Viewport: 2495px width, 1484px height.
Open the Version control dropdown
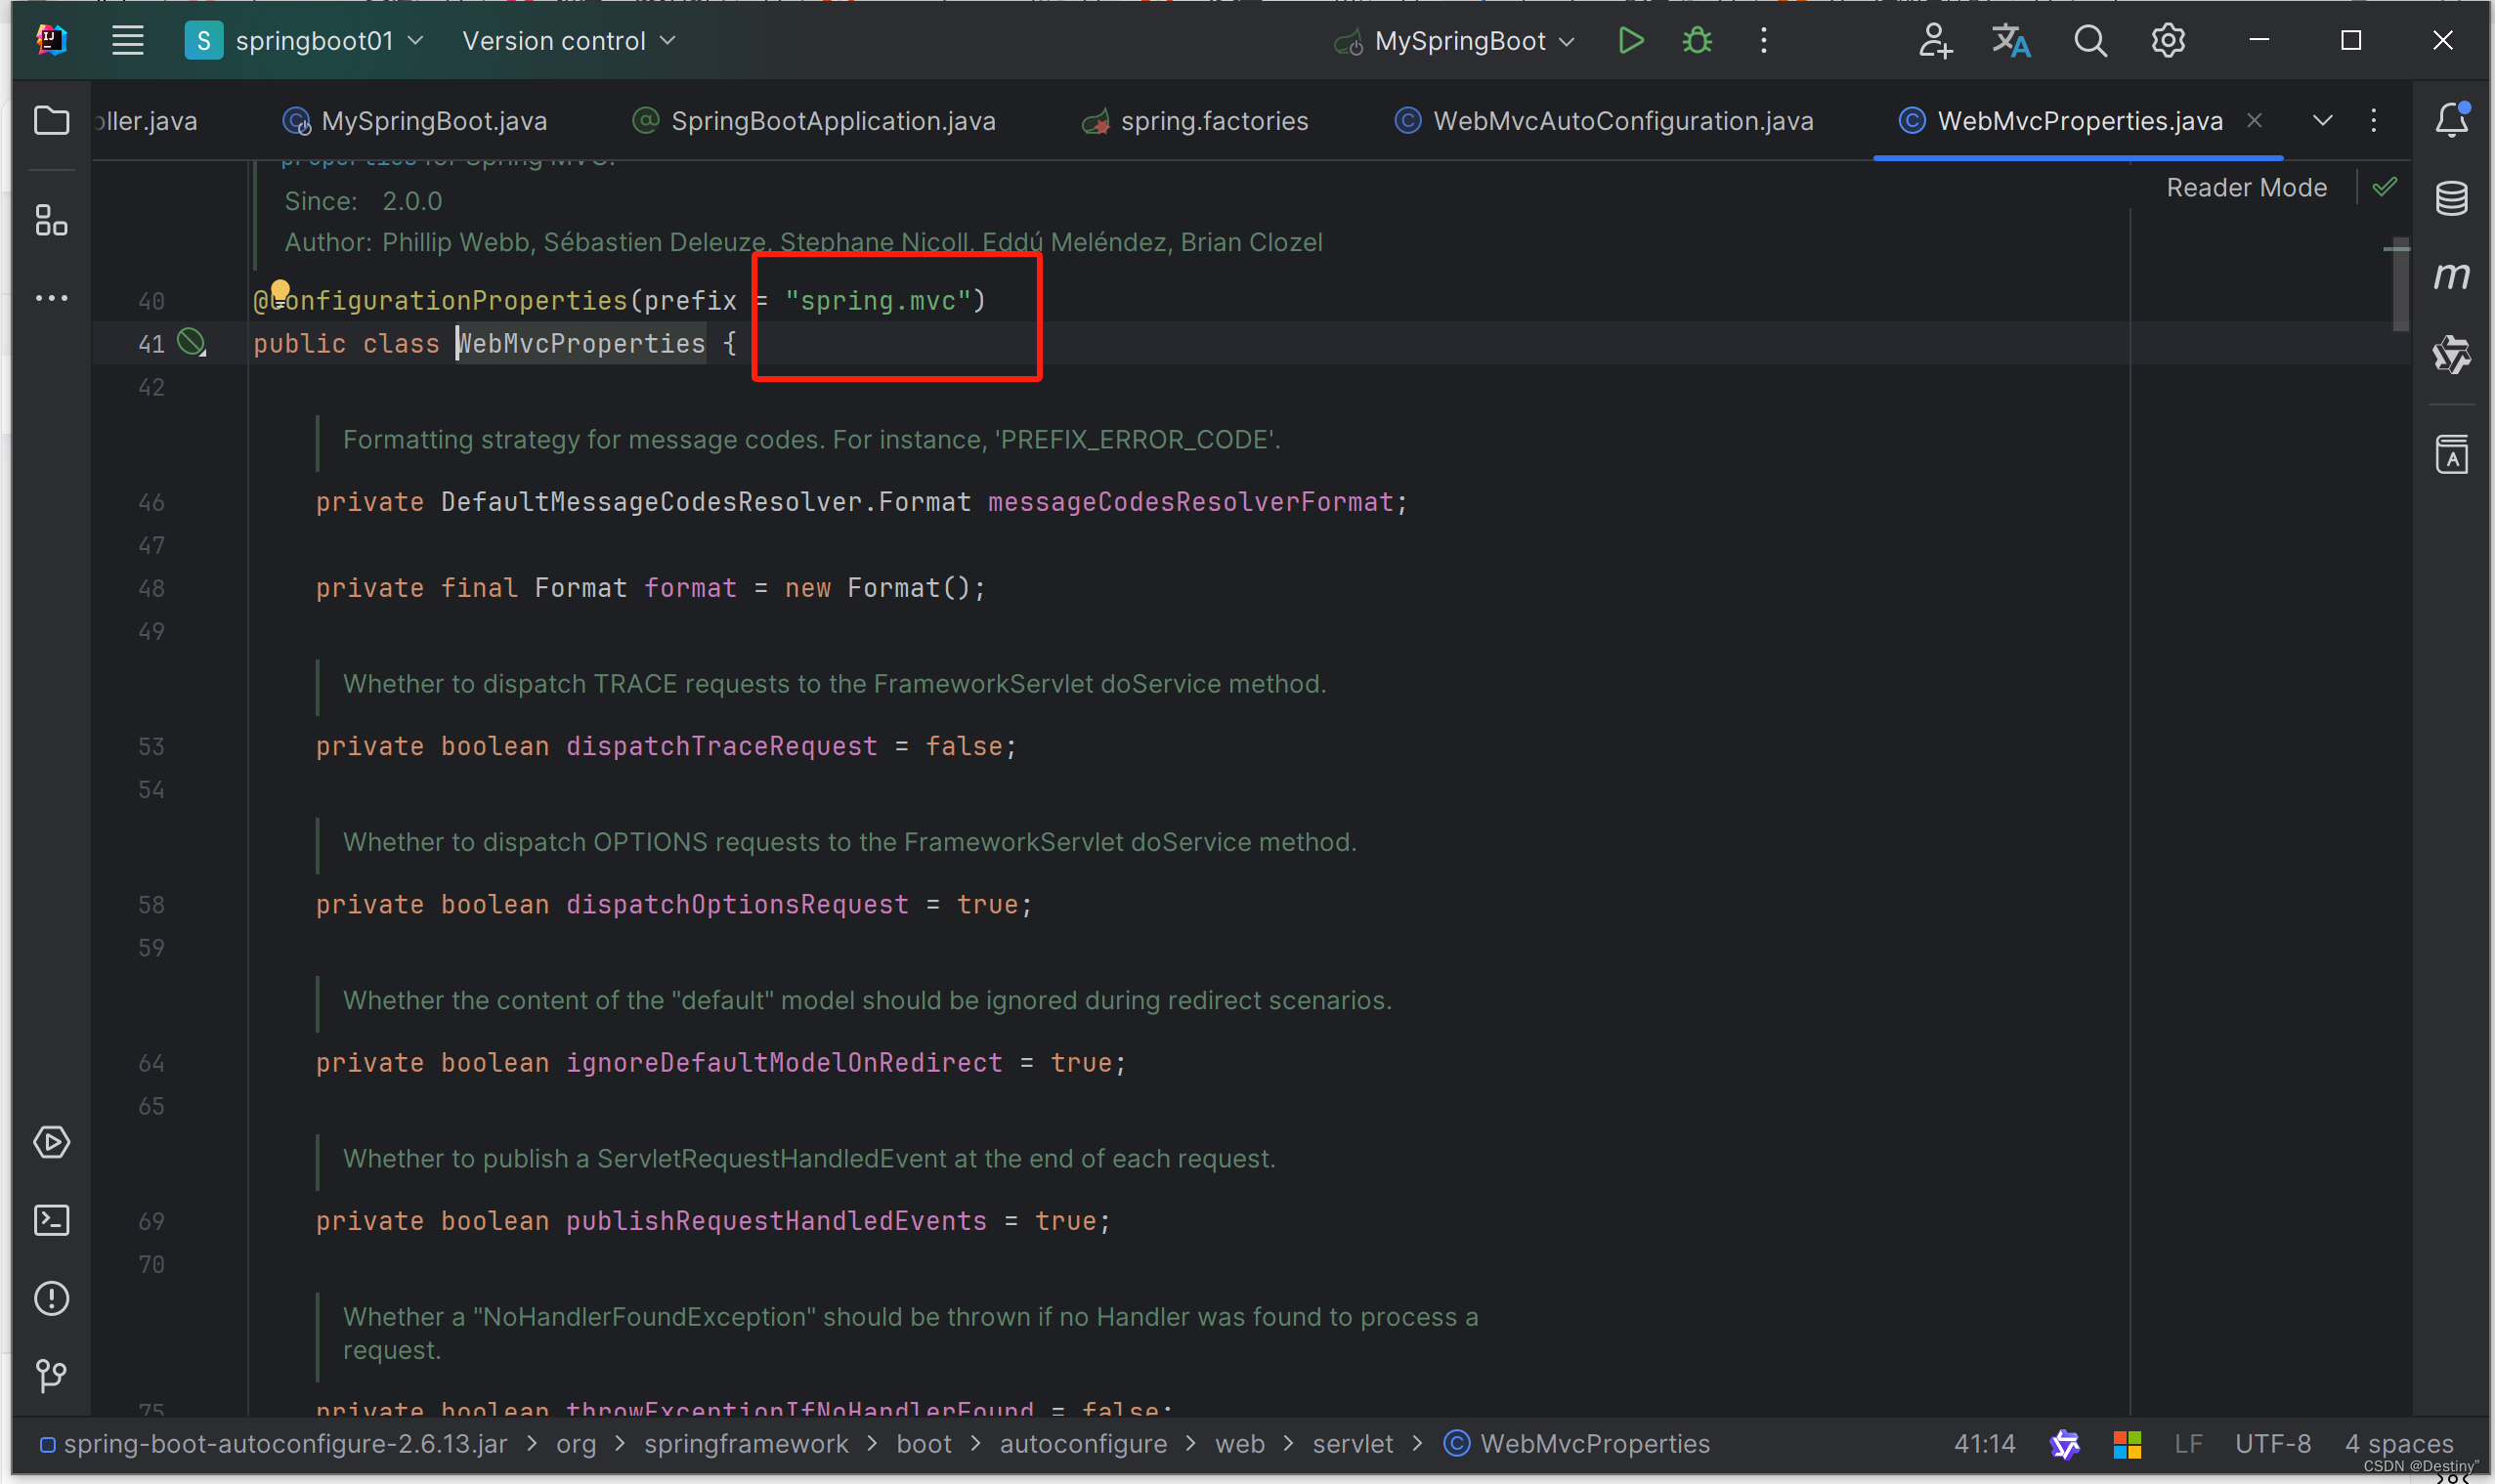point(568,41)
